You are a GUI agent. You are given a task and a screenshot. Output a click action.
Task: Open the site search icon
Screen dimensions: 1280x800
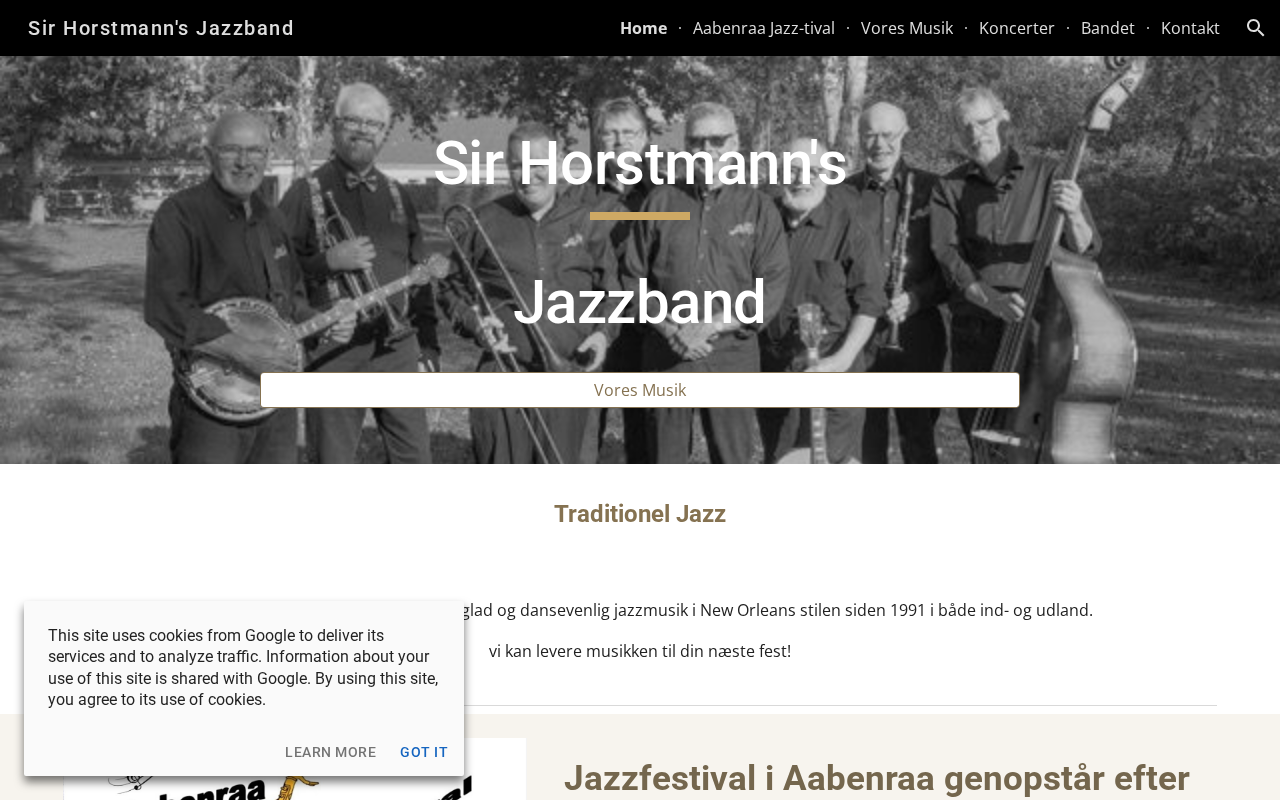coord(1256,28)
